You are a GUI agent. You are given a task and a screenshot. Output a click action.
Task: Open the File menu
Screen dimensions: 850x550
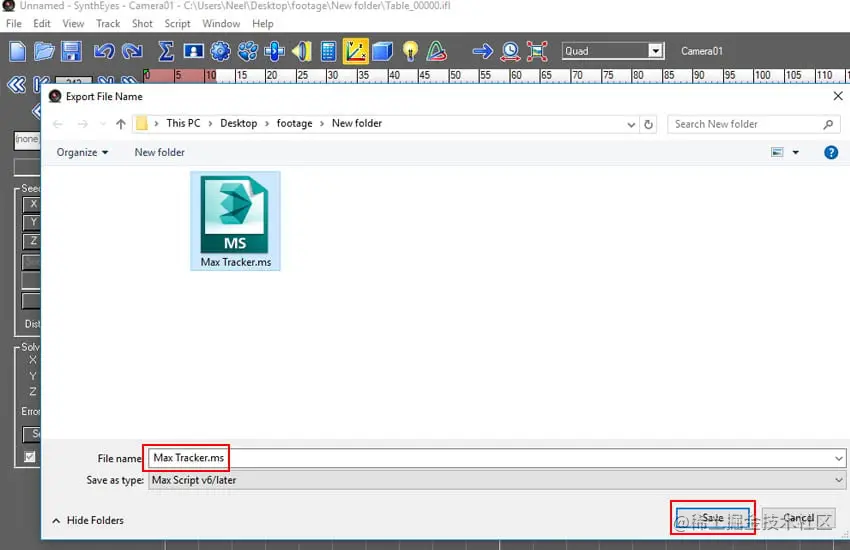(x=14, y=24)
